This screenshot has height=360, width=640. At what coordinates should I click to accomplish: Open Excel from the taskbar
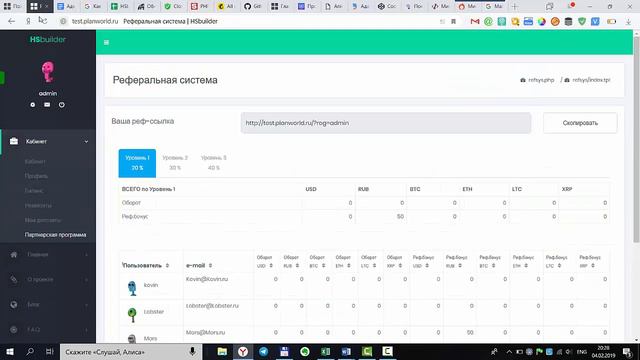[x=326, y=351]
